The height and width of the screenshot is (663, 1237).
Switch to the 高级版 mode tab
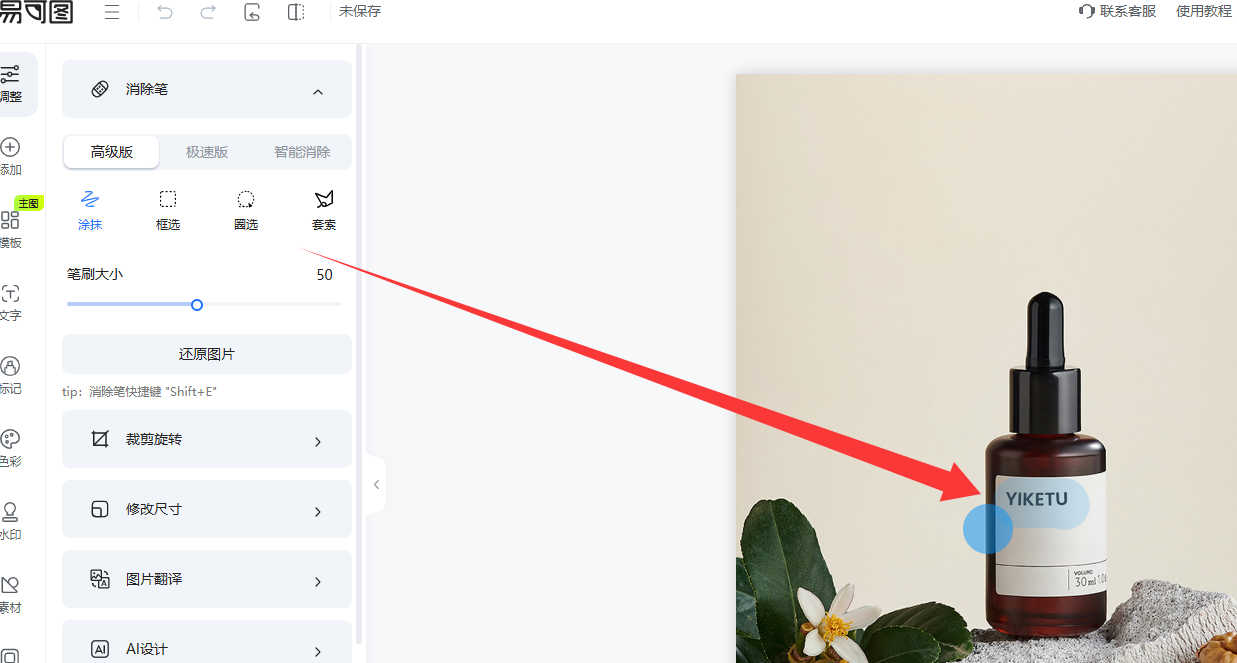(112, 152)
